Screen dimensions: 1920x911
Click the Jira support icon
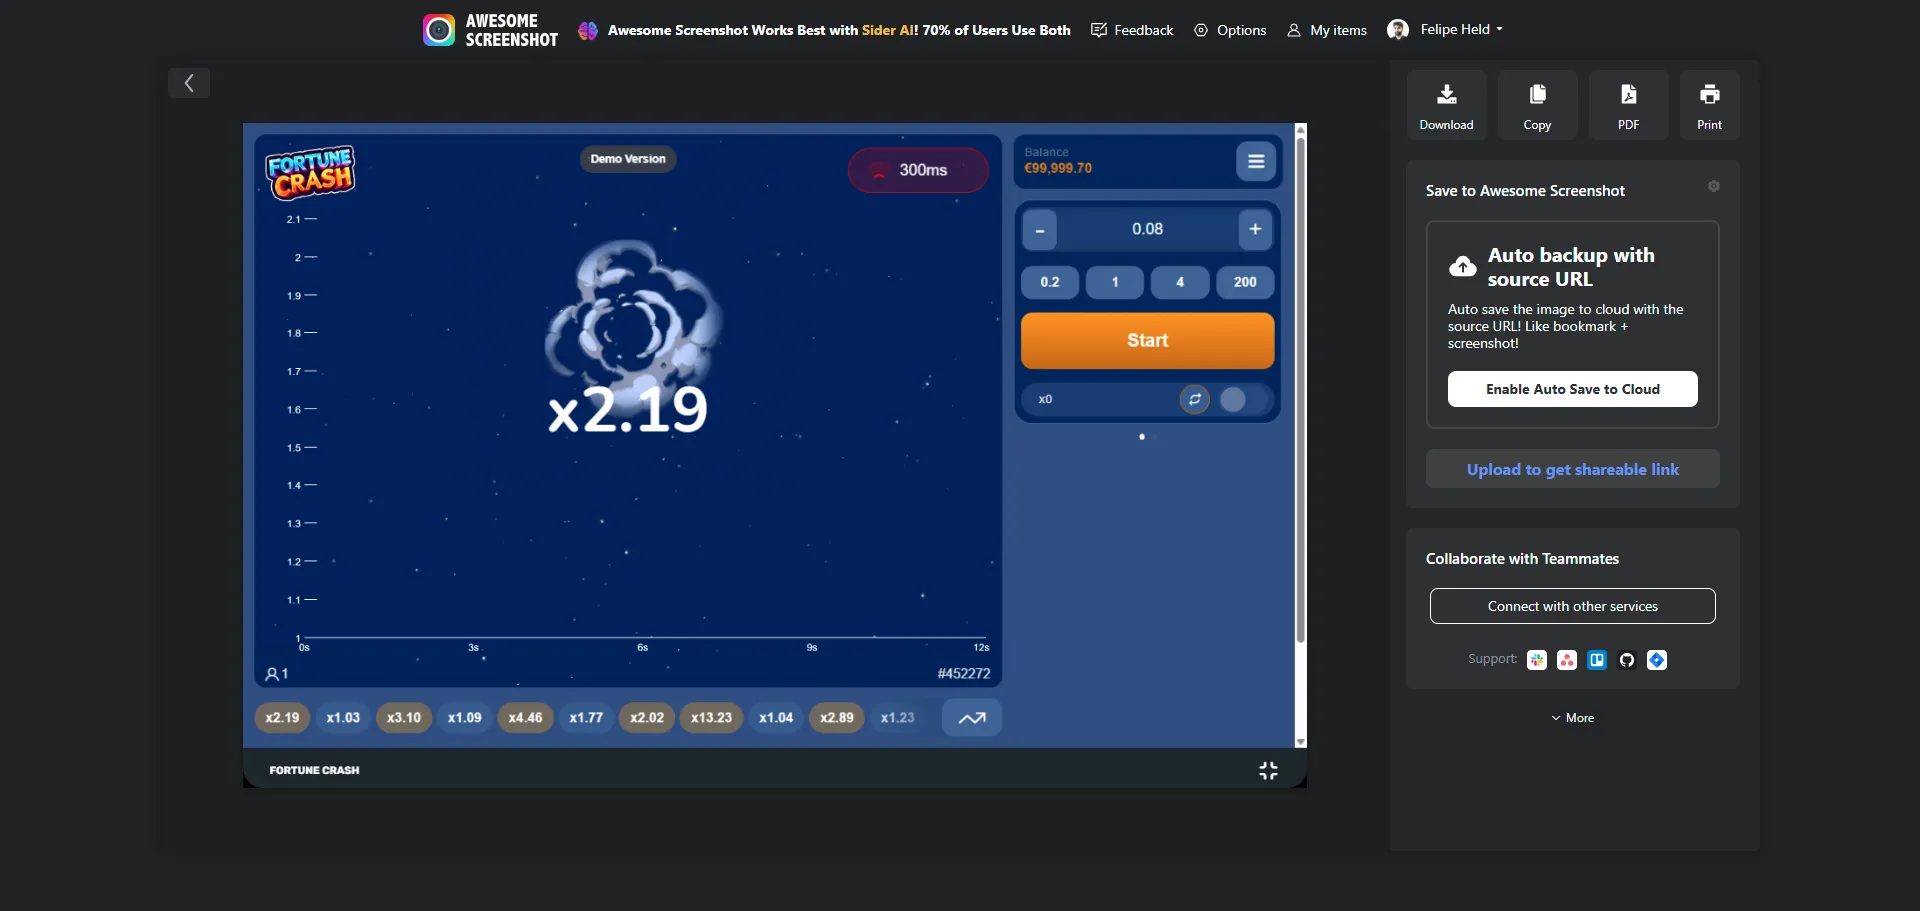[1657, 660]
